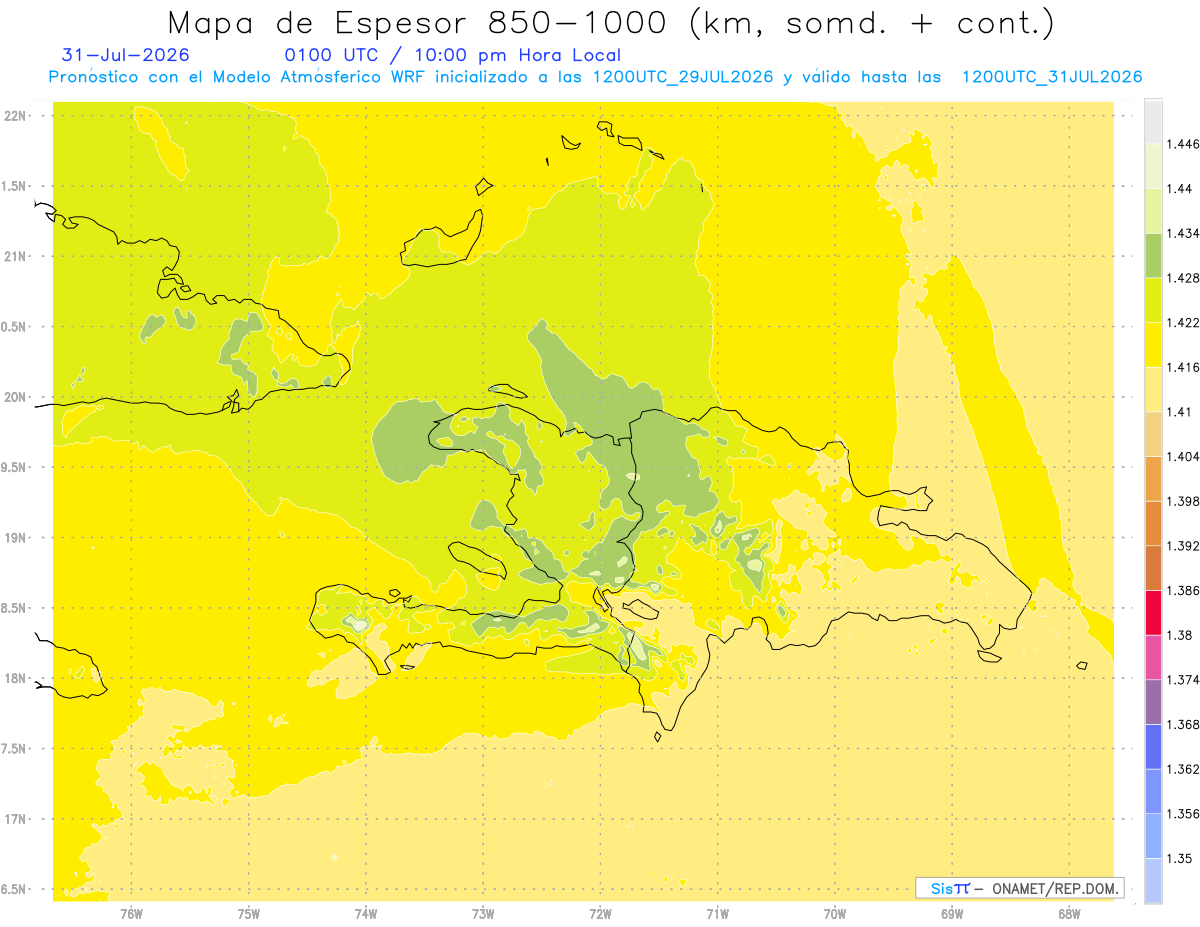Click the longitude label "74W"
The width and height of the screenshot is (1200, 927).
[x=365, y=913]
